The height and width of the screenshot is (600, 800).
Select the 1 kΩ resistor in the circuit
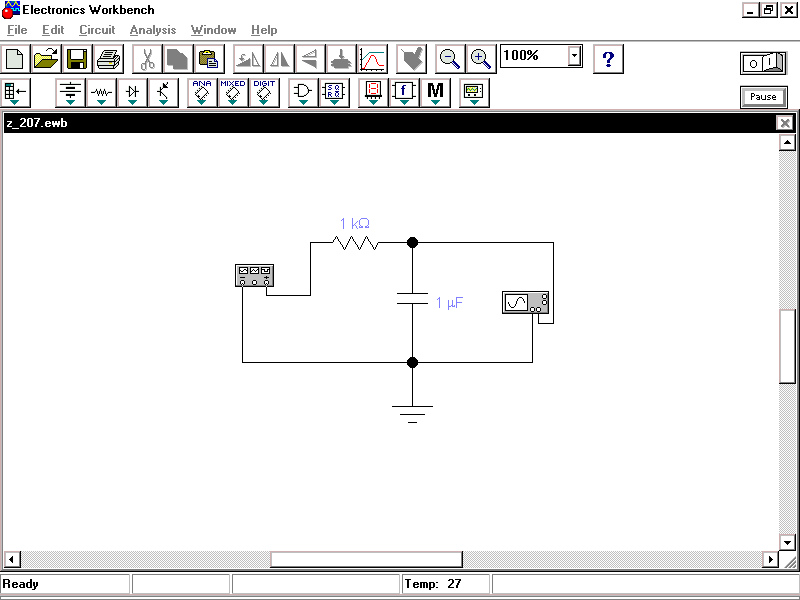coord(355,242)
